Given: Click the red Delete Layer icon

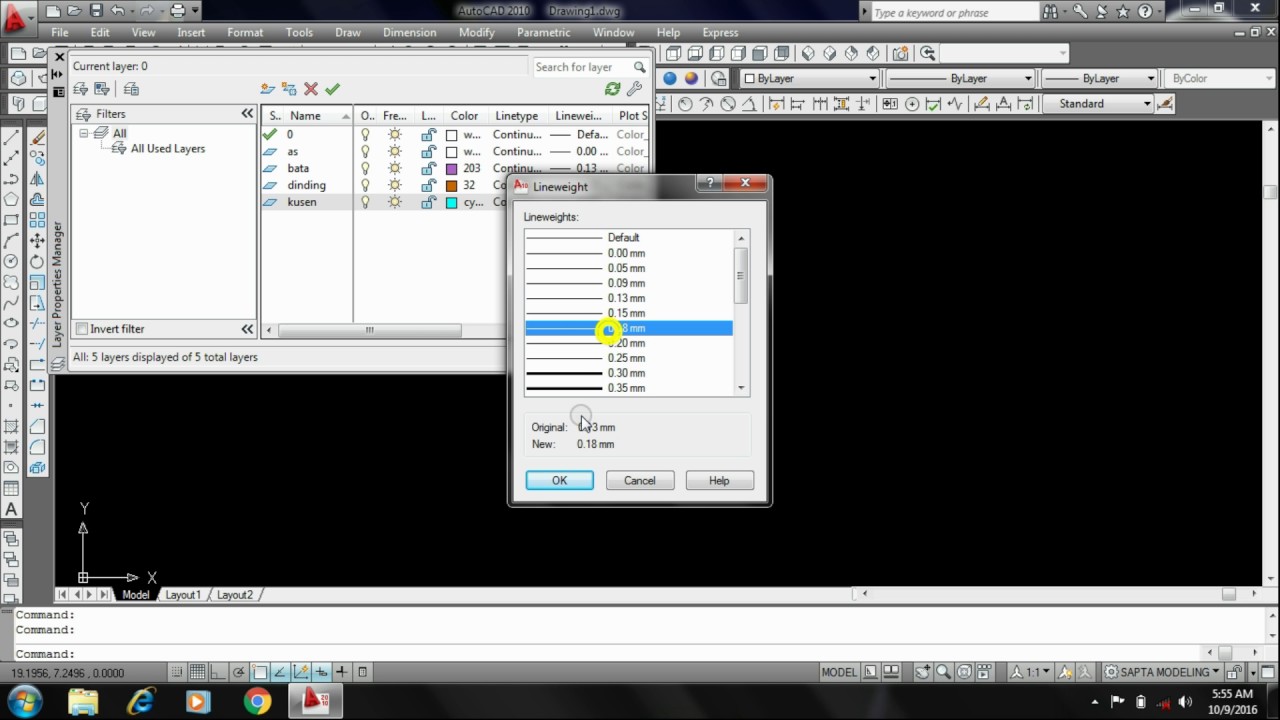Looking at the screenshot, I should coord(311,89).
